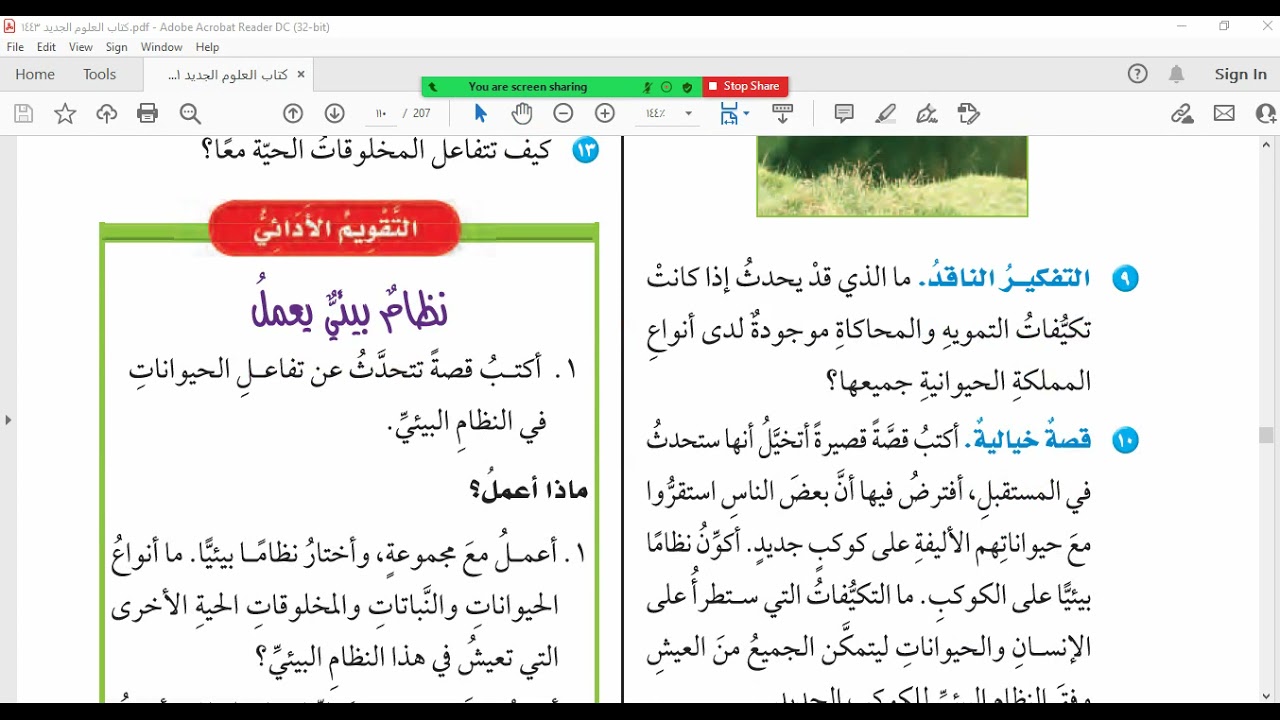This screenshot has height=720, width=1280.
Task: Mute microphone in screen sharing bar
Action: click(x=648, y=87)
